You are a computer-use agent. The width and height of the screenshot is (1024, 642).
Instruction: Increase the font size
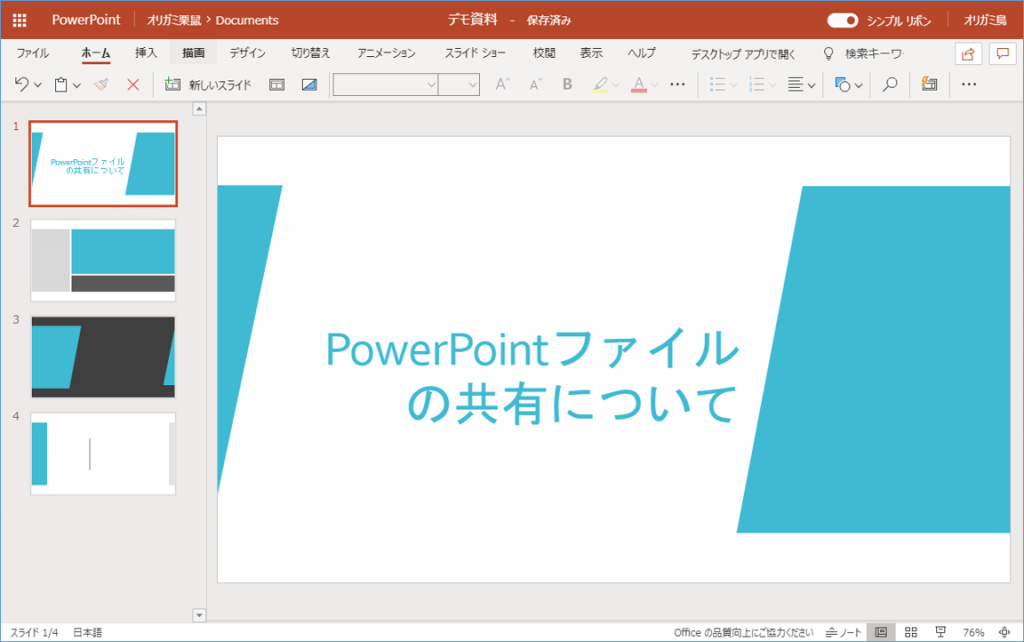coord(502,84)
